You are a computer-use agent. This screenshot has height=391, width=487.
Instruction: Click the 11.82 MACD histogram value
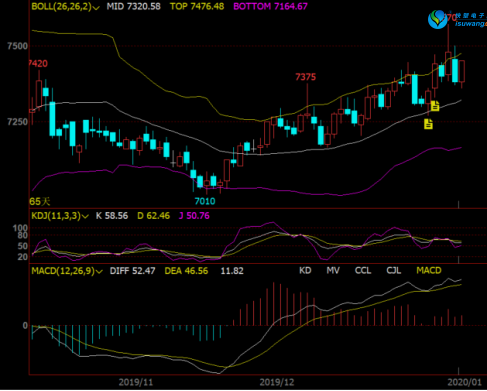(x=232, y=271)
